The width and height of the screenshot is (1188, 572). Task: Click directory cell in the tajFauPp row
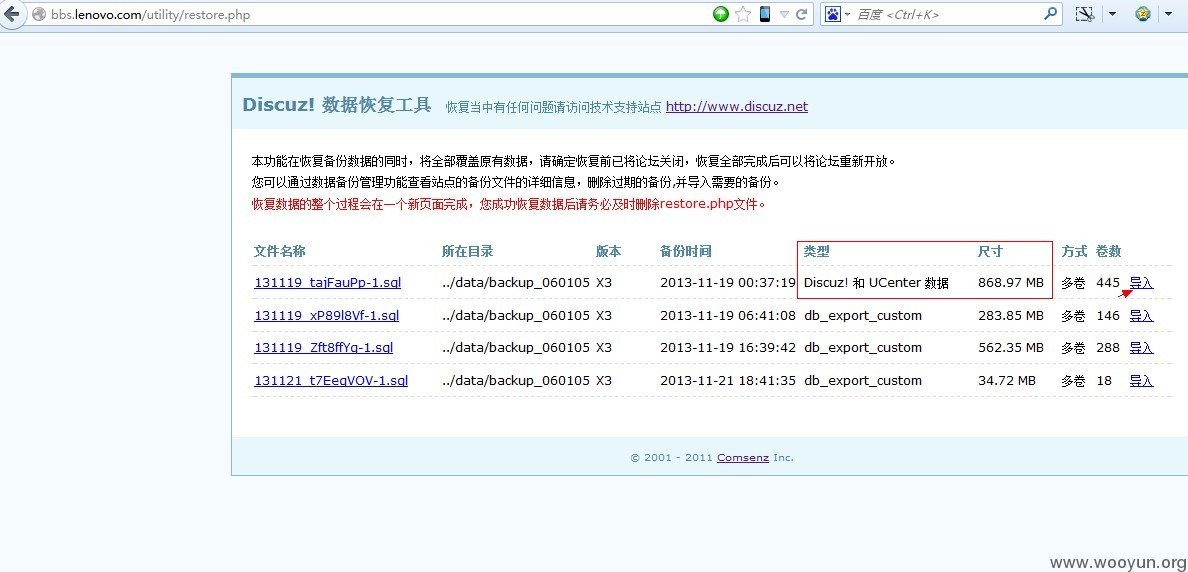(516, 283)
